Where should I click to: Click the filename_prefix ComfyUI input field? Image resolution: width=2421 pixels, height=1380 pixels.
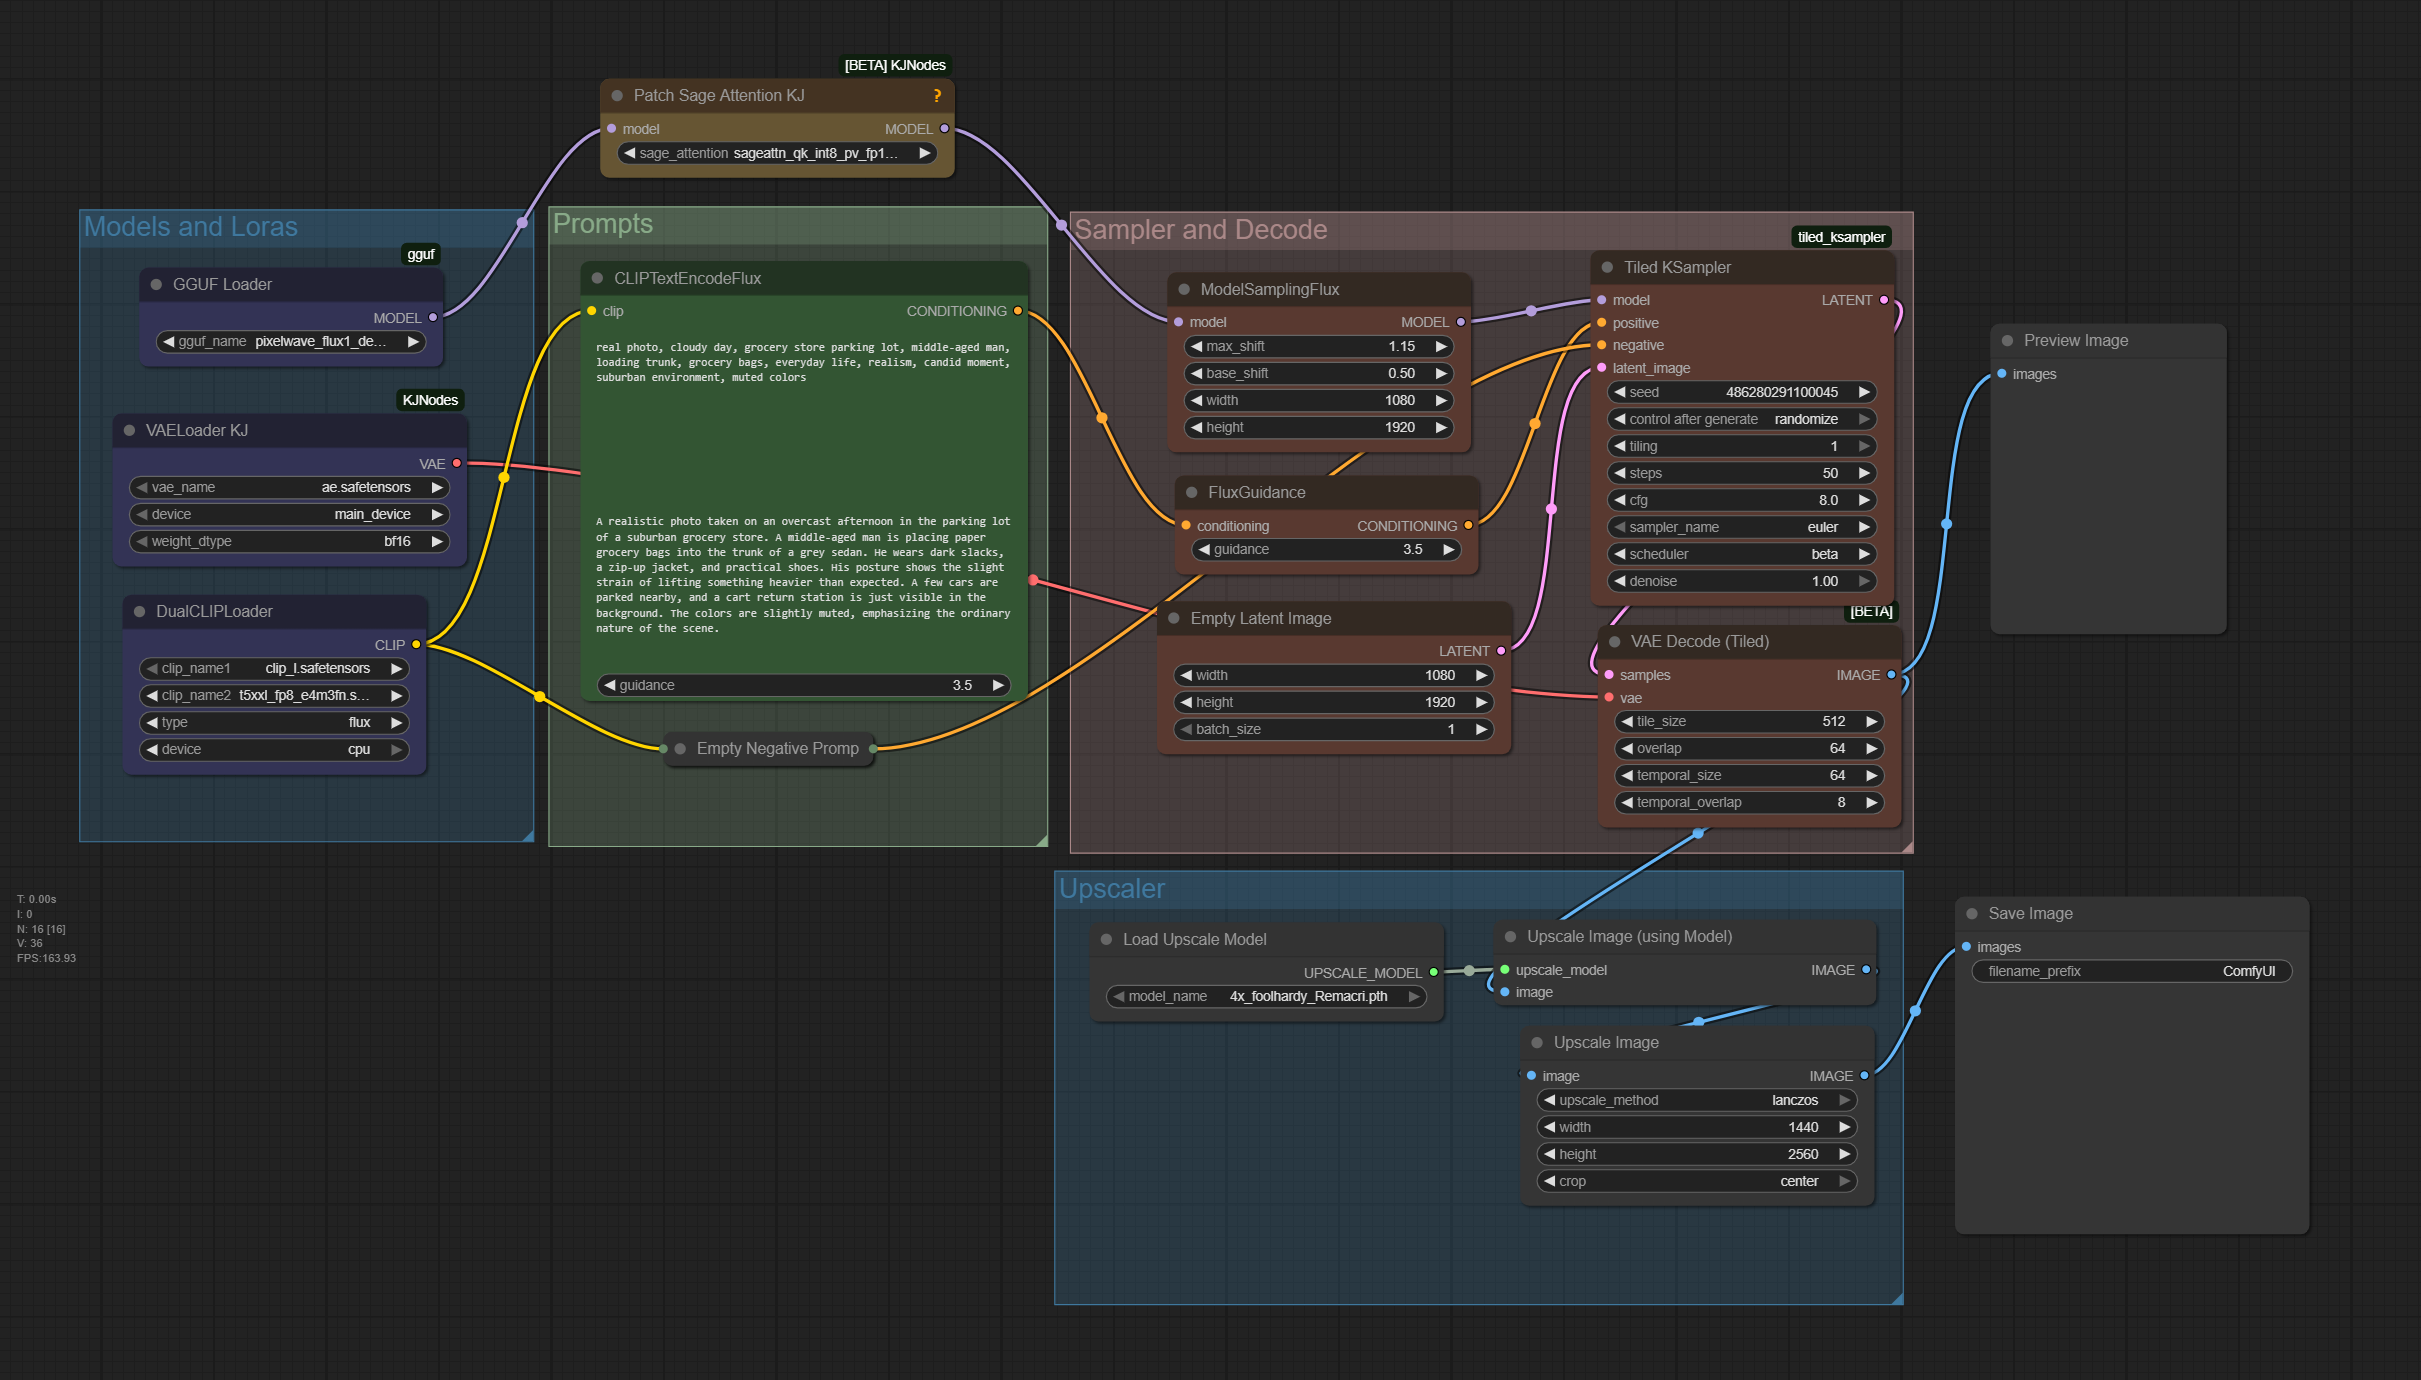(2130, 972)
